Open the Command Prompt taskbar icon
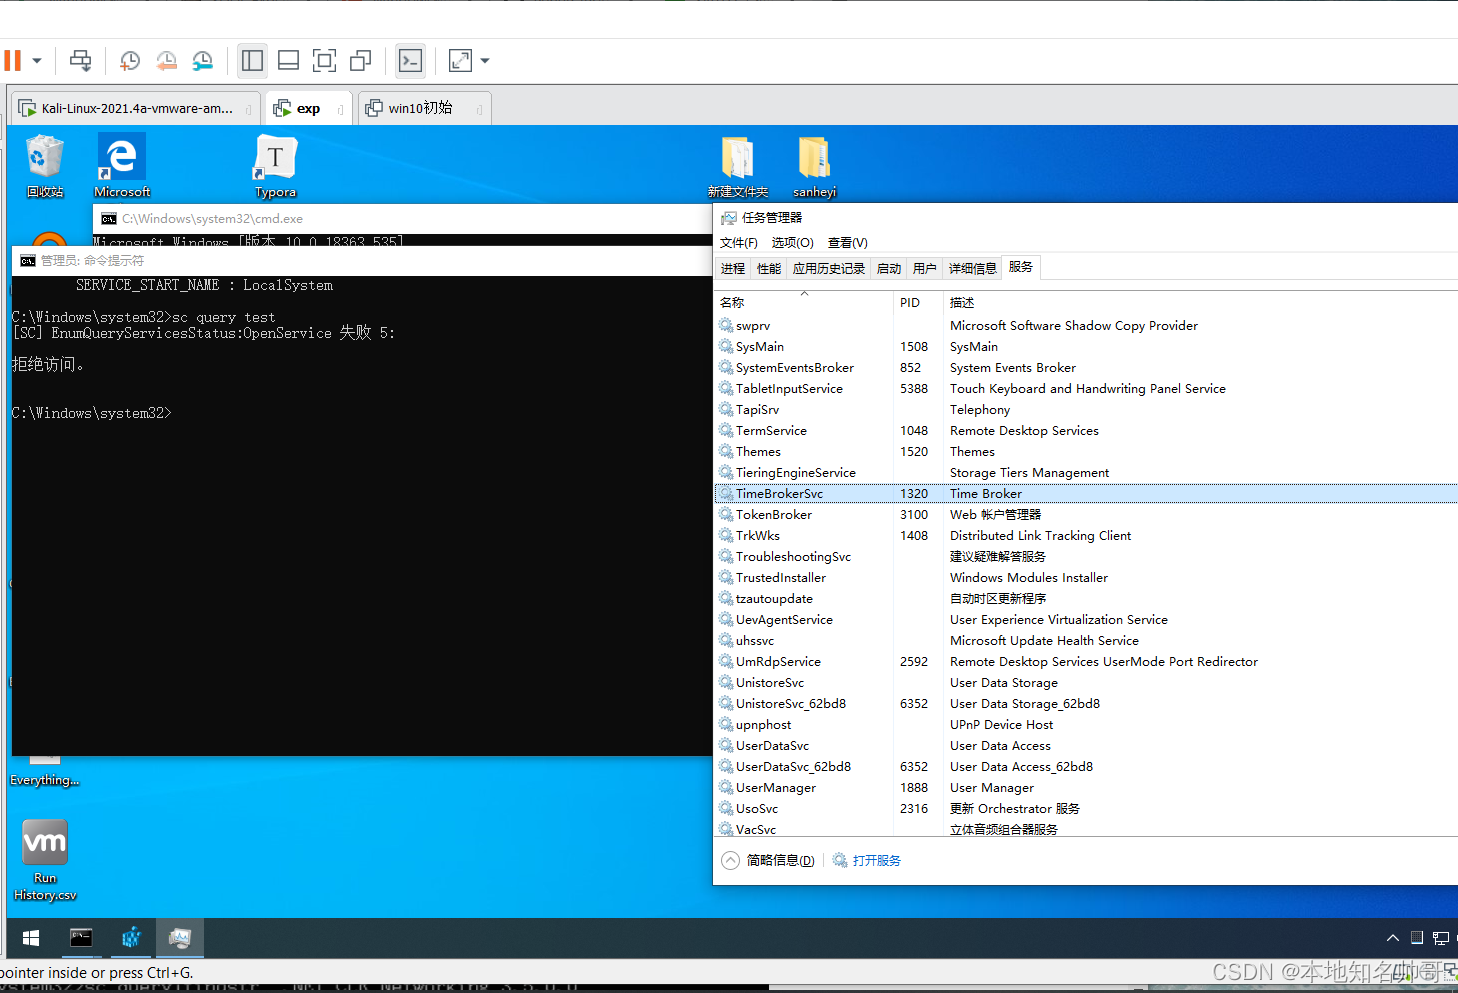The image size is (1458, 993). (x=81, y=938)
